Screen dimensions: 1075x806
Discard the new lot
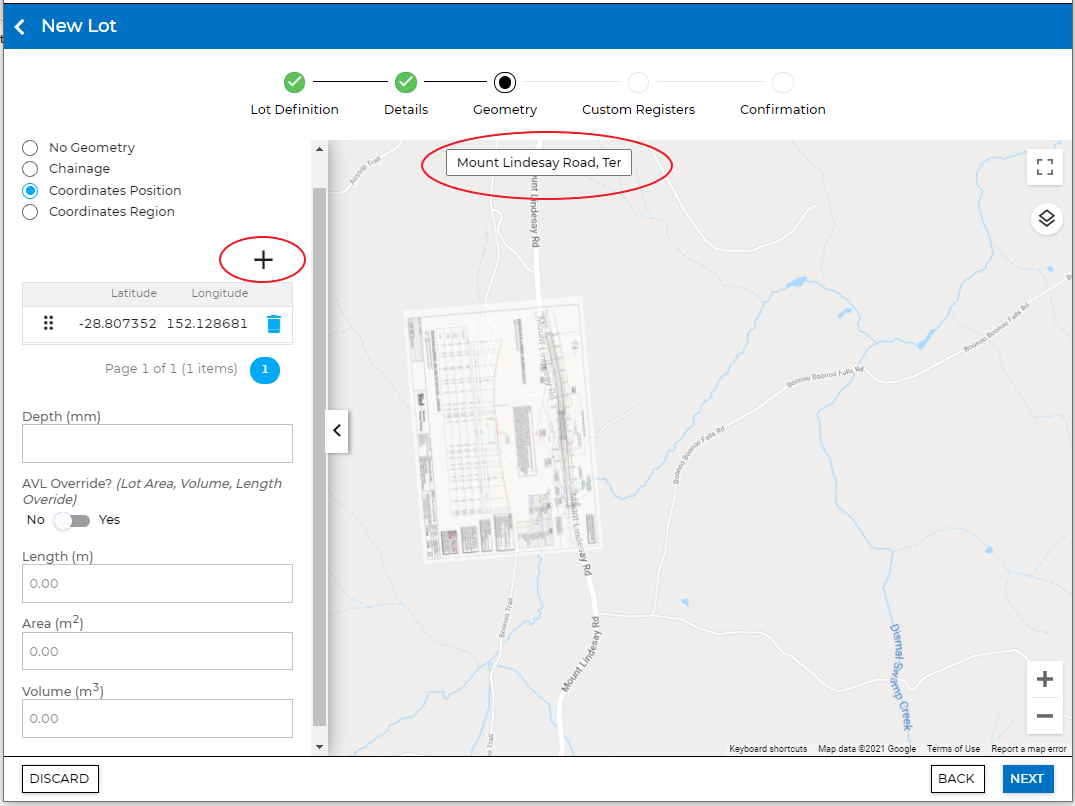60,778
